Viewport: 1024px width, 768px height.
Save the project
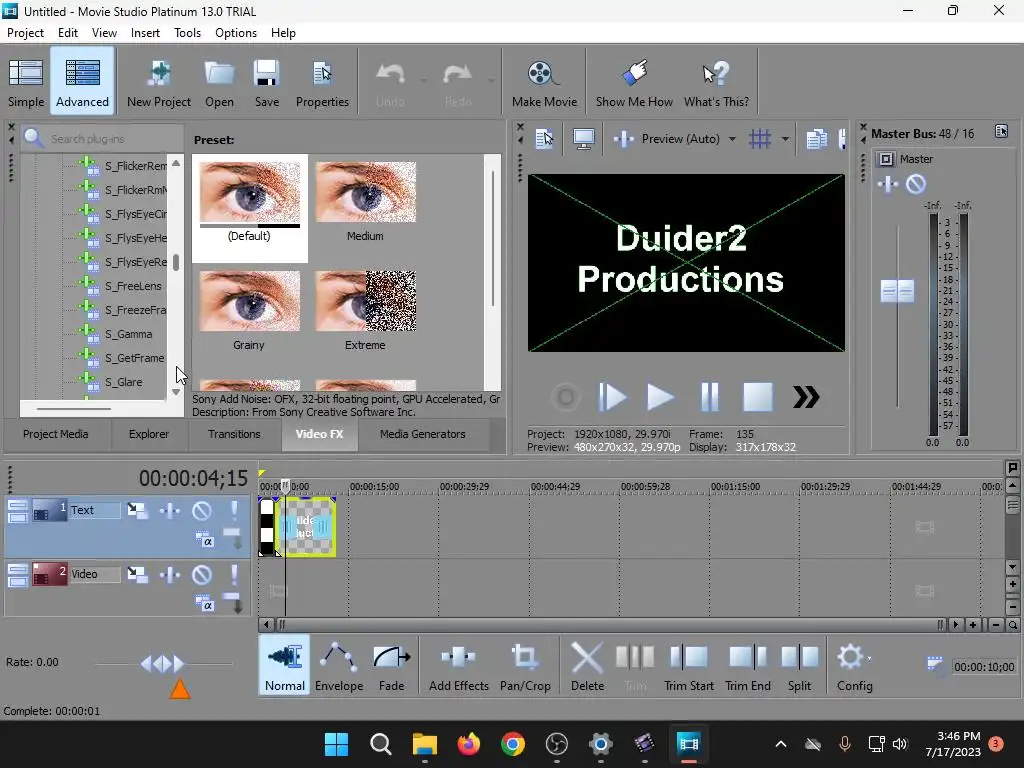(x=266, y=82)
